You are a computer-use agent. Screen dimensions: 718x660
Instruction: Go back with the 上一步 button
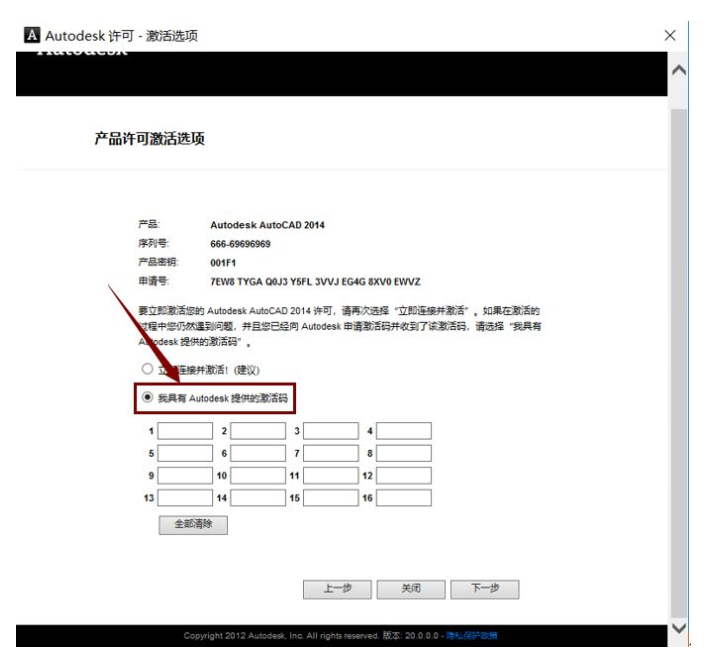point(337,589)
